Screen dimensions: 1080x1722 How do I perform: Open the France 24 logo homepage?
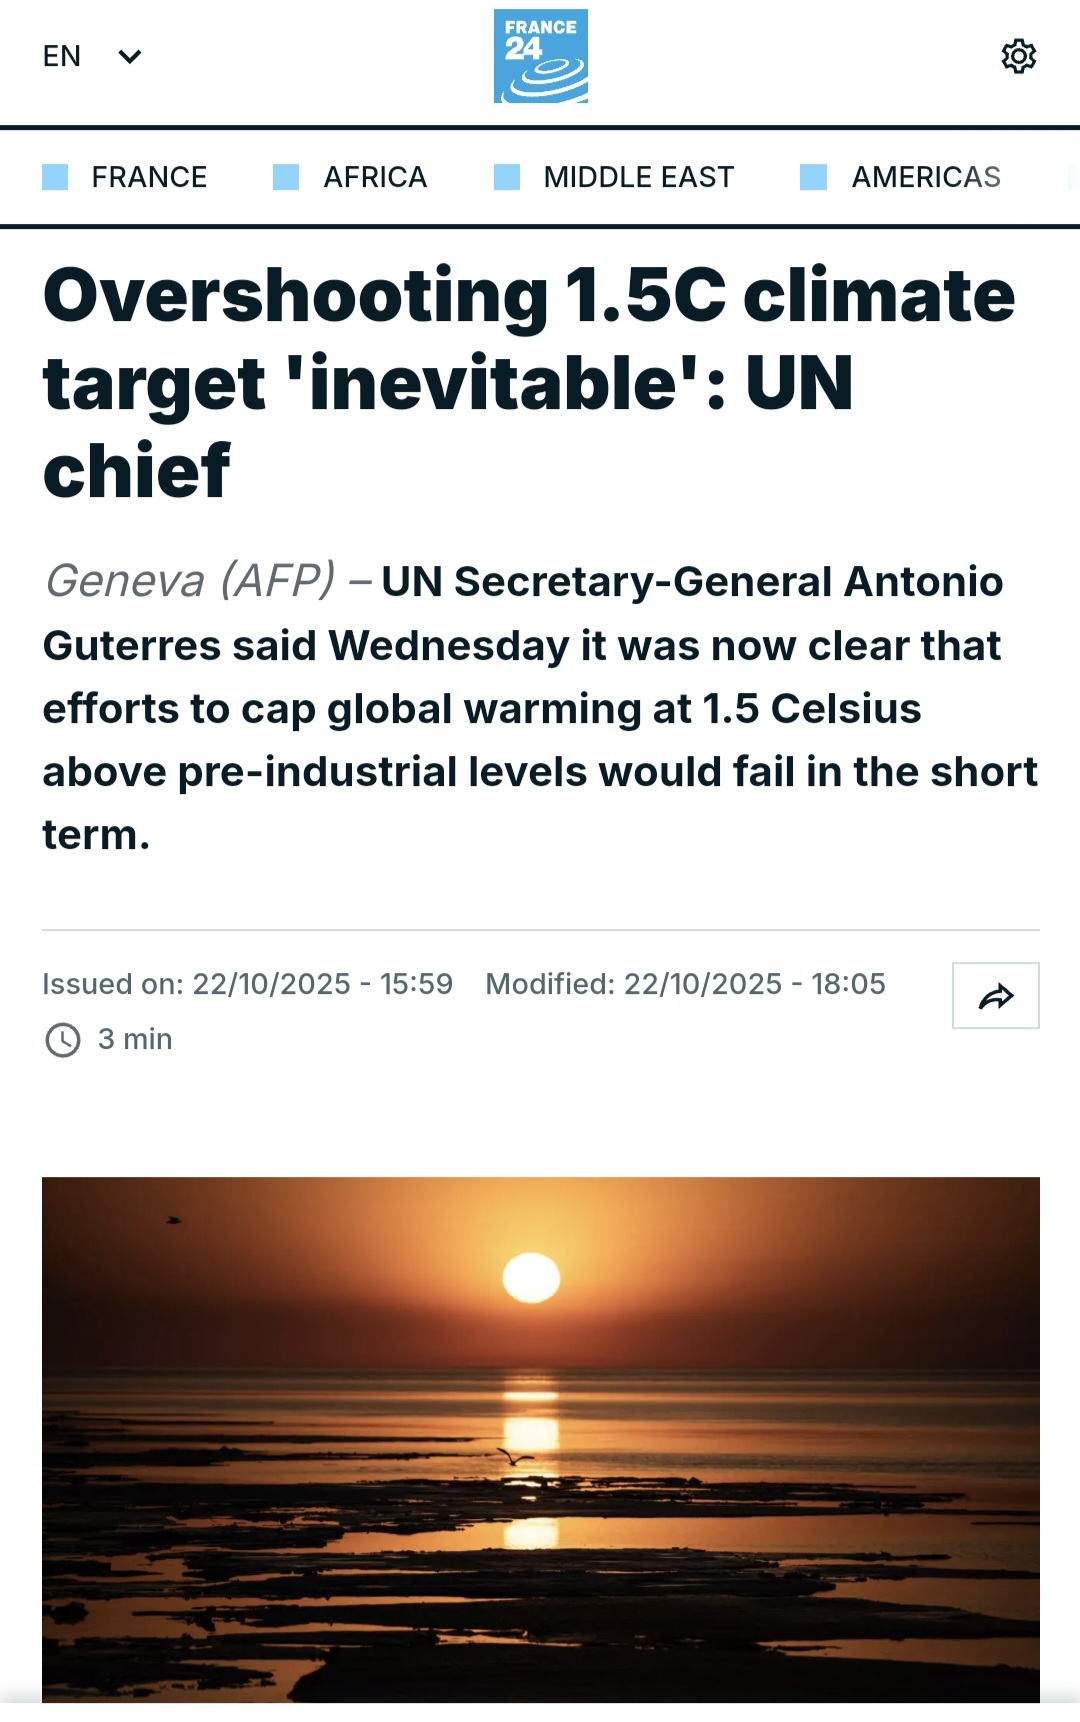pyautogui.click(x=540, y=56)
